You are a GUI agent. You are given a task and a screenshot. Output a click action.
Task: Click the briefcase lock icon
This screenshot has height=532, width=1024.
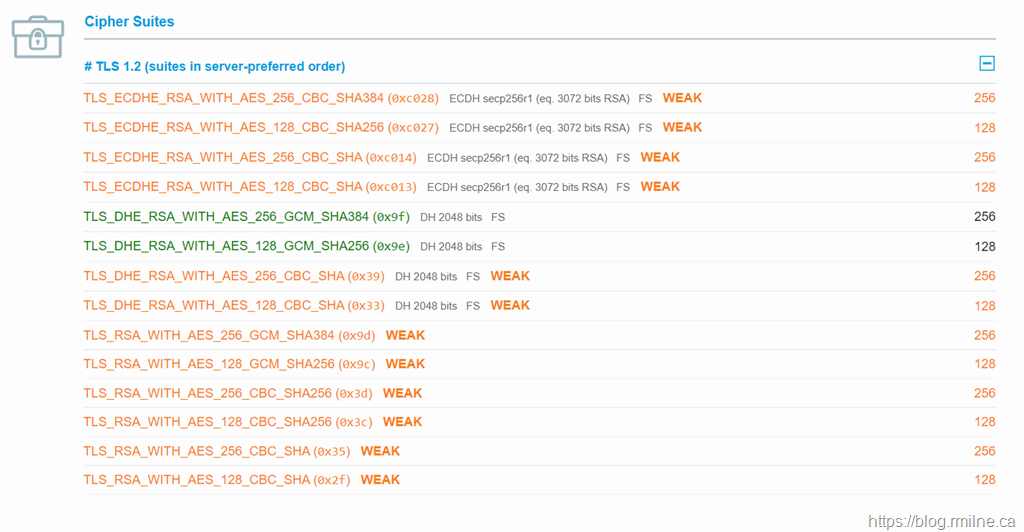(x=37, y=36)
